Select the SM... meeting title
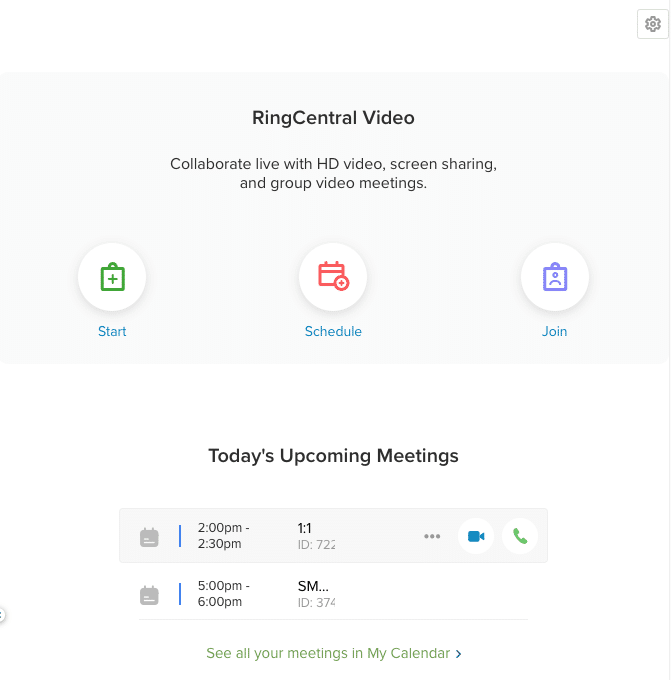Screen dimensions: 671x680 [313, 586]
